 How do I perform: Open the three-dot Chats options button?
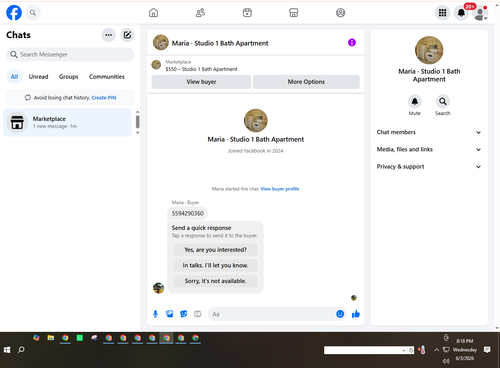[109, 35]
